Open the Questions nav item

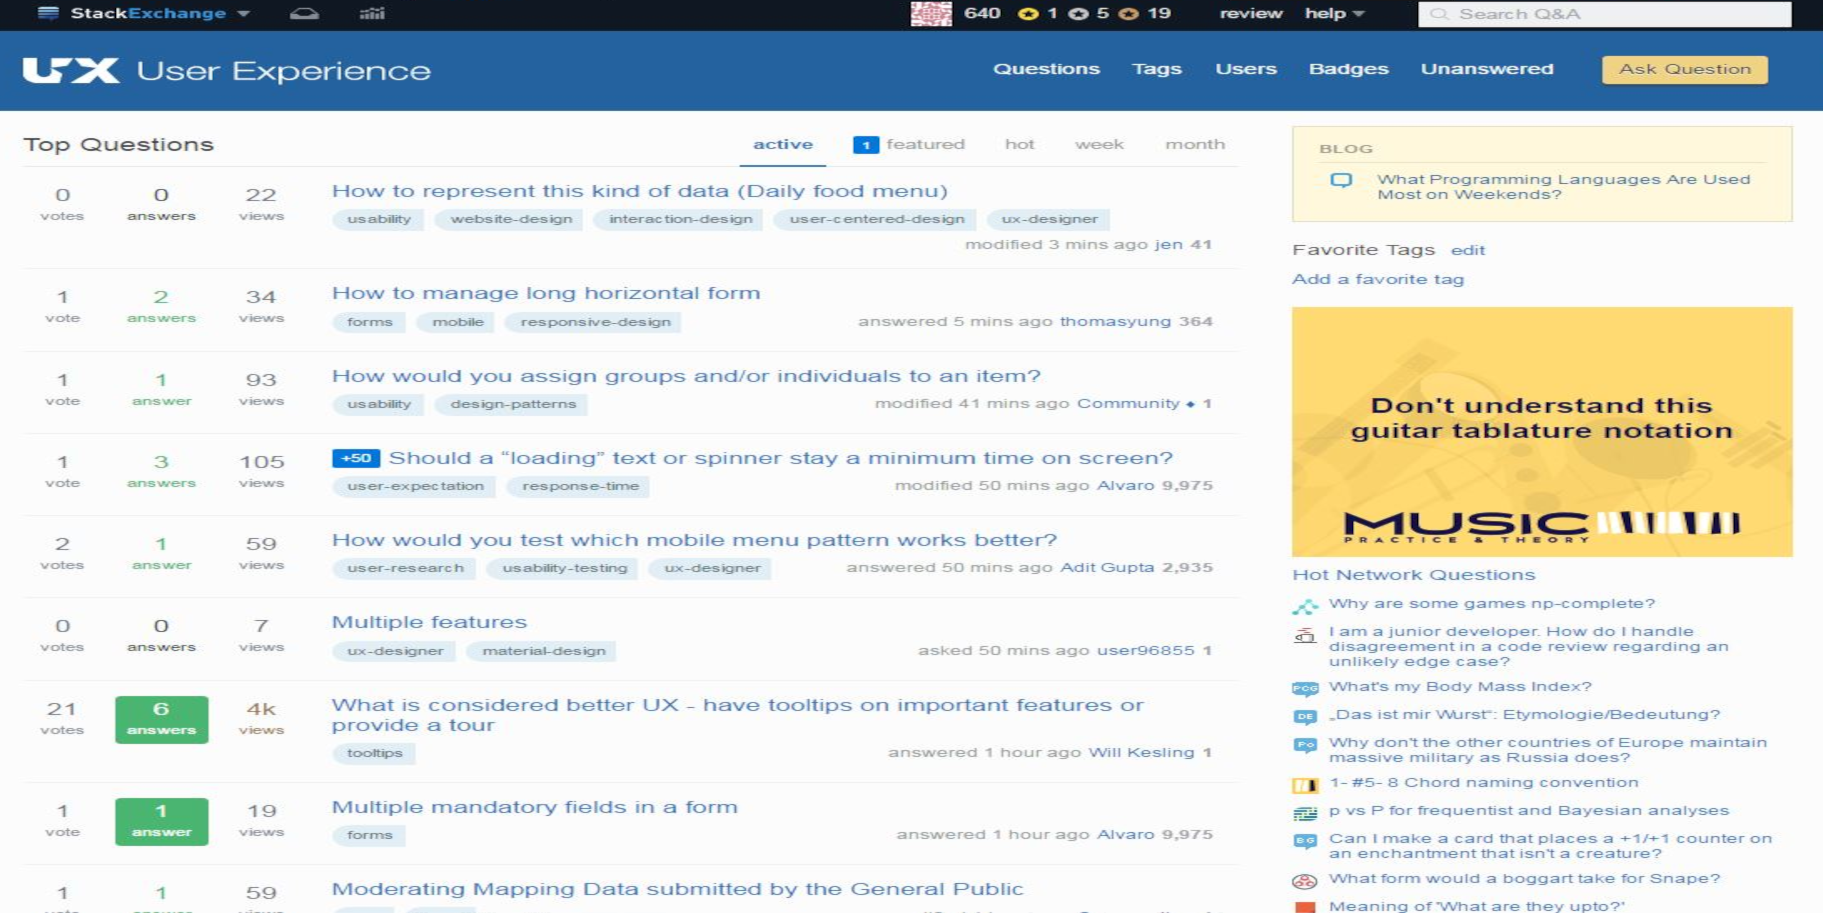pos(1046,69)
